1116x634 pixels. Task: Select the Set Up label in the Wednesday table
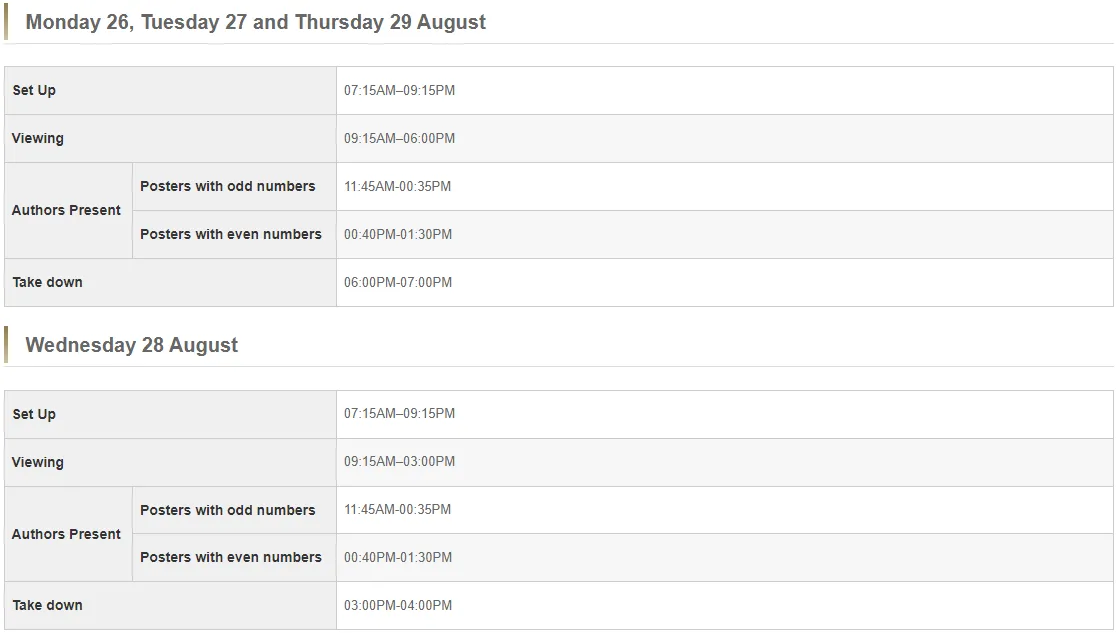coord(34,414)
